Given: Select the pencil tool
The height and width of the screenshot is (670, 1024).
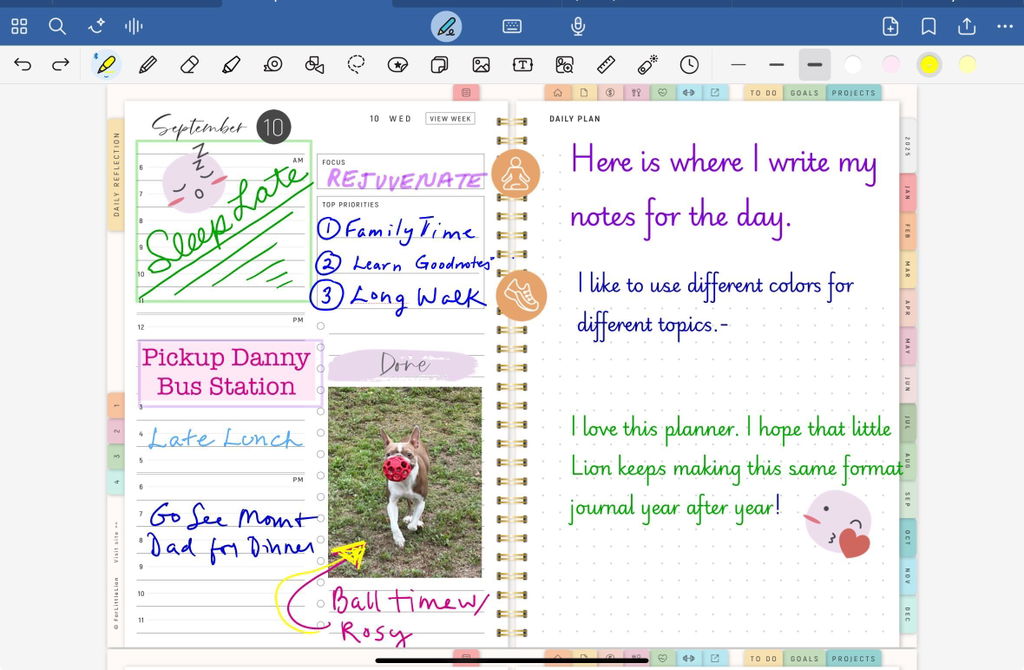Looking at the screenshot, I should [148, 65].
